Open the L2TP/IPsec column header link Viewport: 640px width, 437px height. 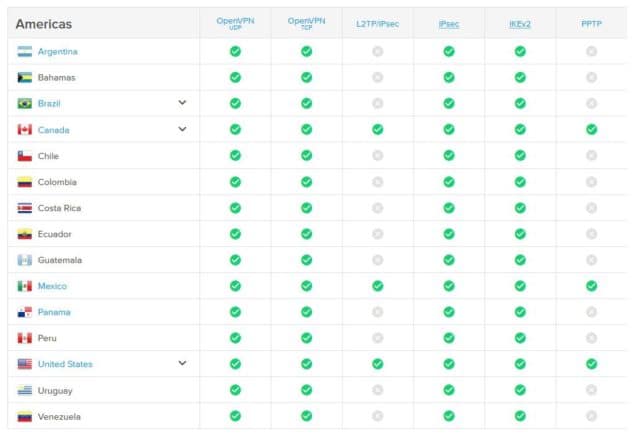(378, 24)
